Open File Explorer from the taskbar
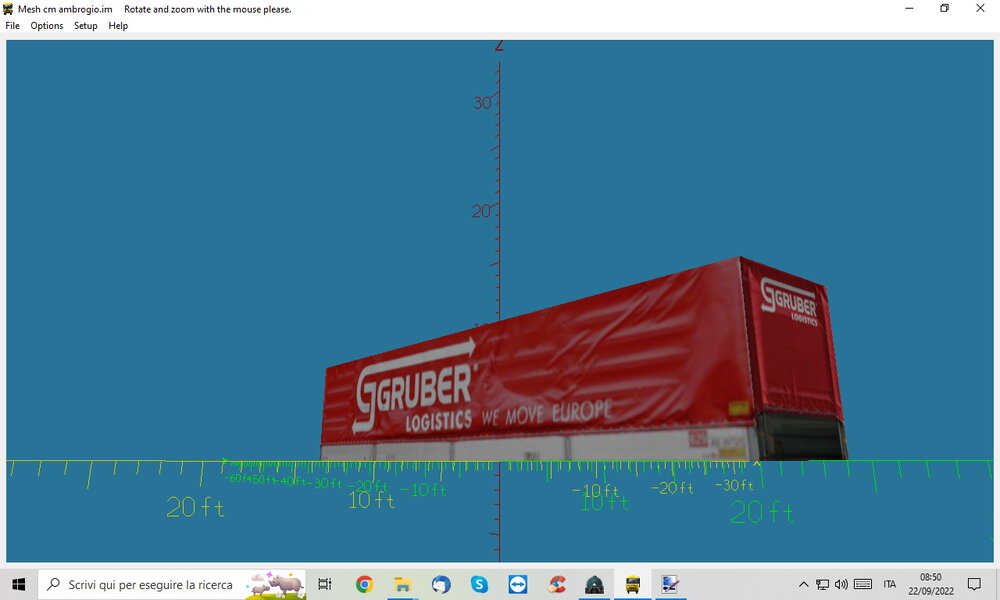The width and height of the screenshot is (1000, 600). pos(402,584)
